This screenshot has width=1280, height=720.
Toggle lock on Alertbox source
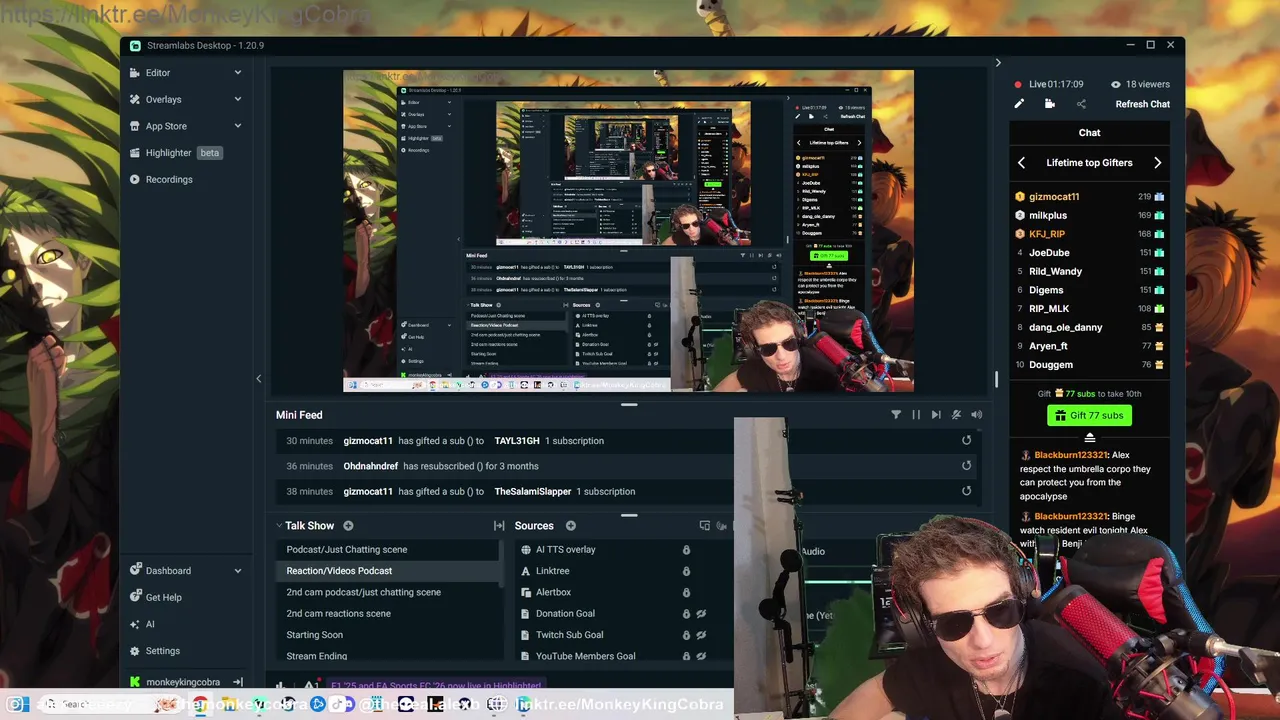coord(686,592)
